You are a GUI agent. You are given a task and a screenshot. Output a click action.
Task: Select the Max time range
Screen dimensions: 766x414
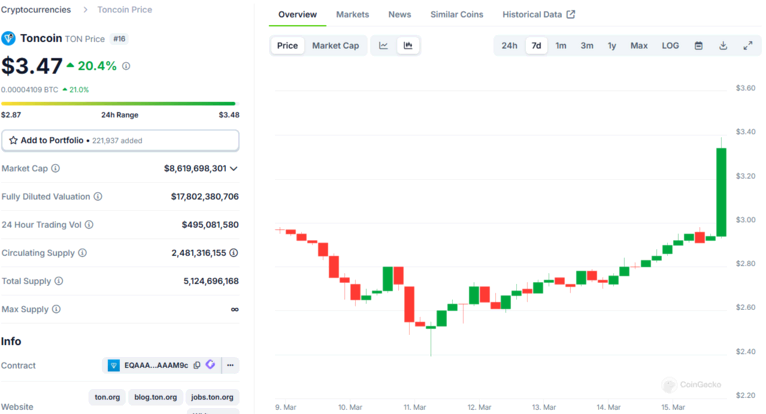(638, 46)
